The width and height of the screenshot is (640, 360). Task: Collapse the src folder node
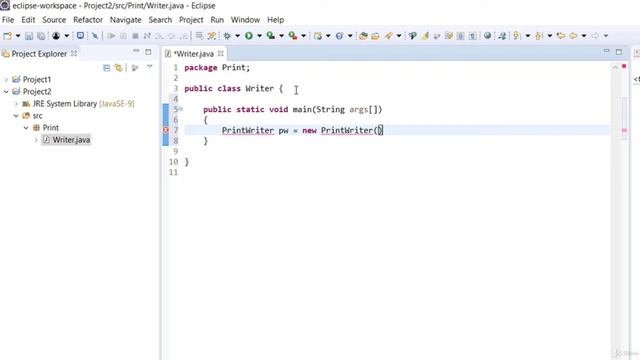click(16, 116)
